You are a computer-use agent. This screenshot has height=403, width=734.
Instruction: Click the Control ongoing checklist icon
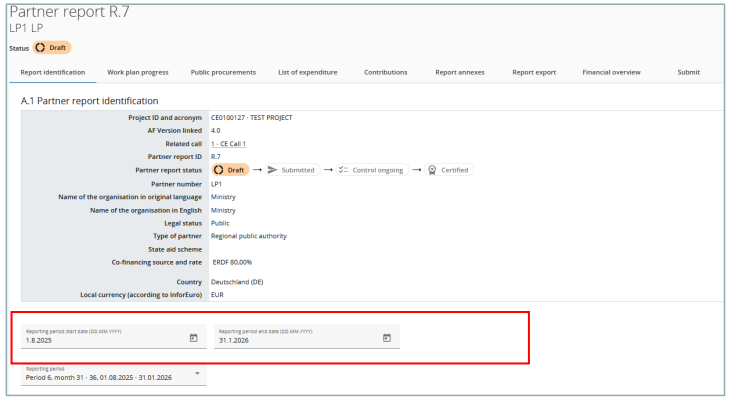tap(342, 170)
